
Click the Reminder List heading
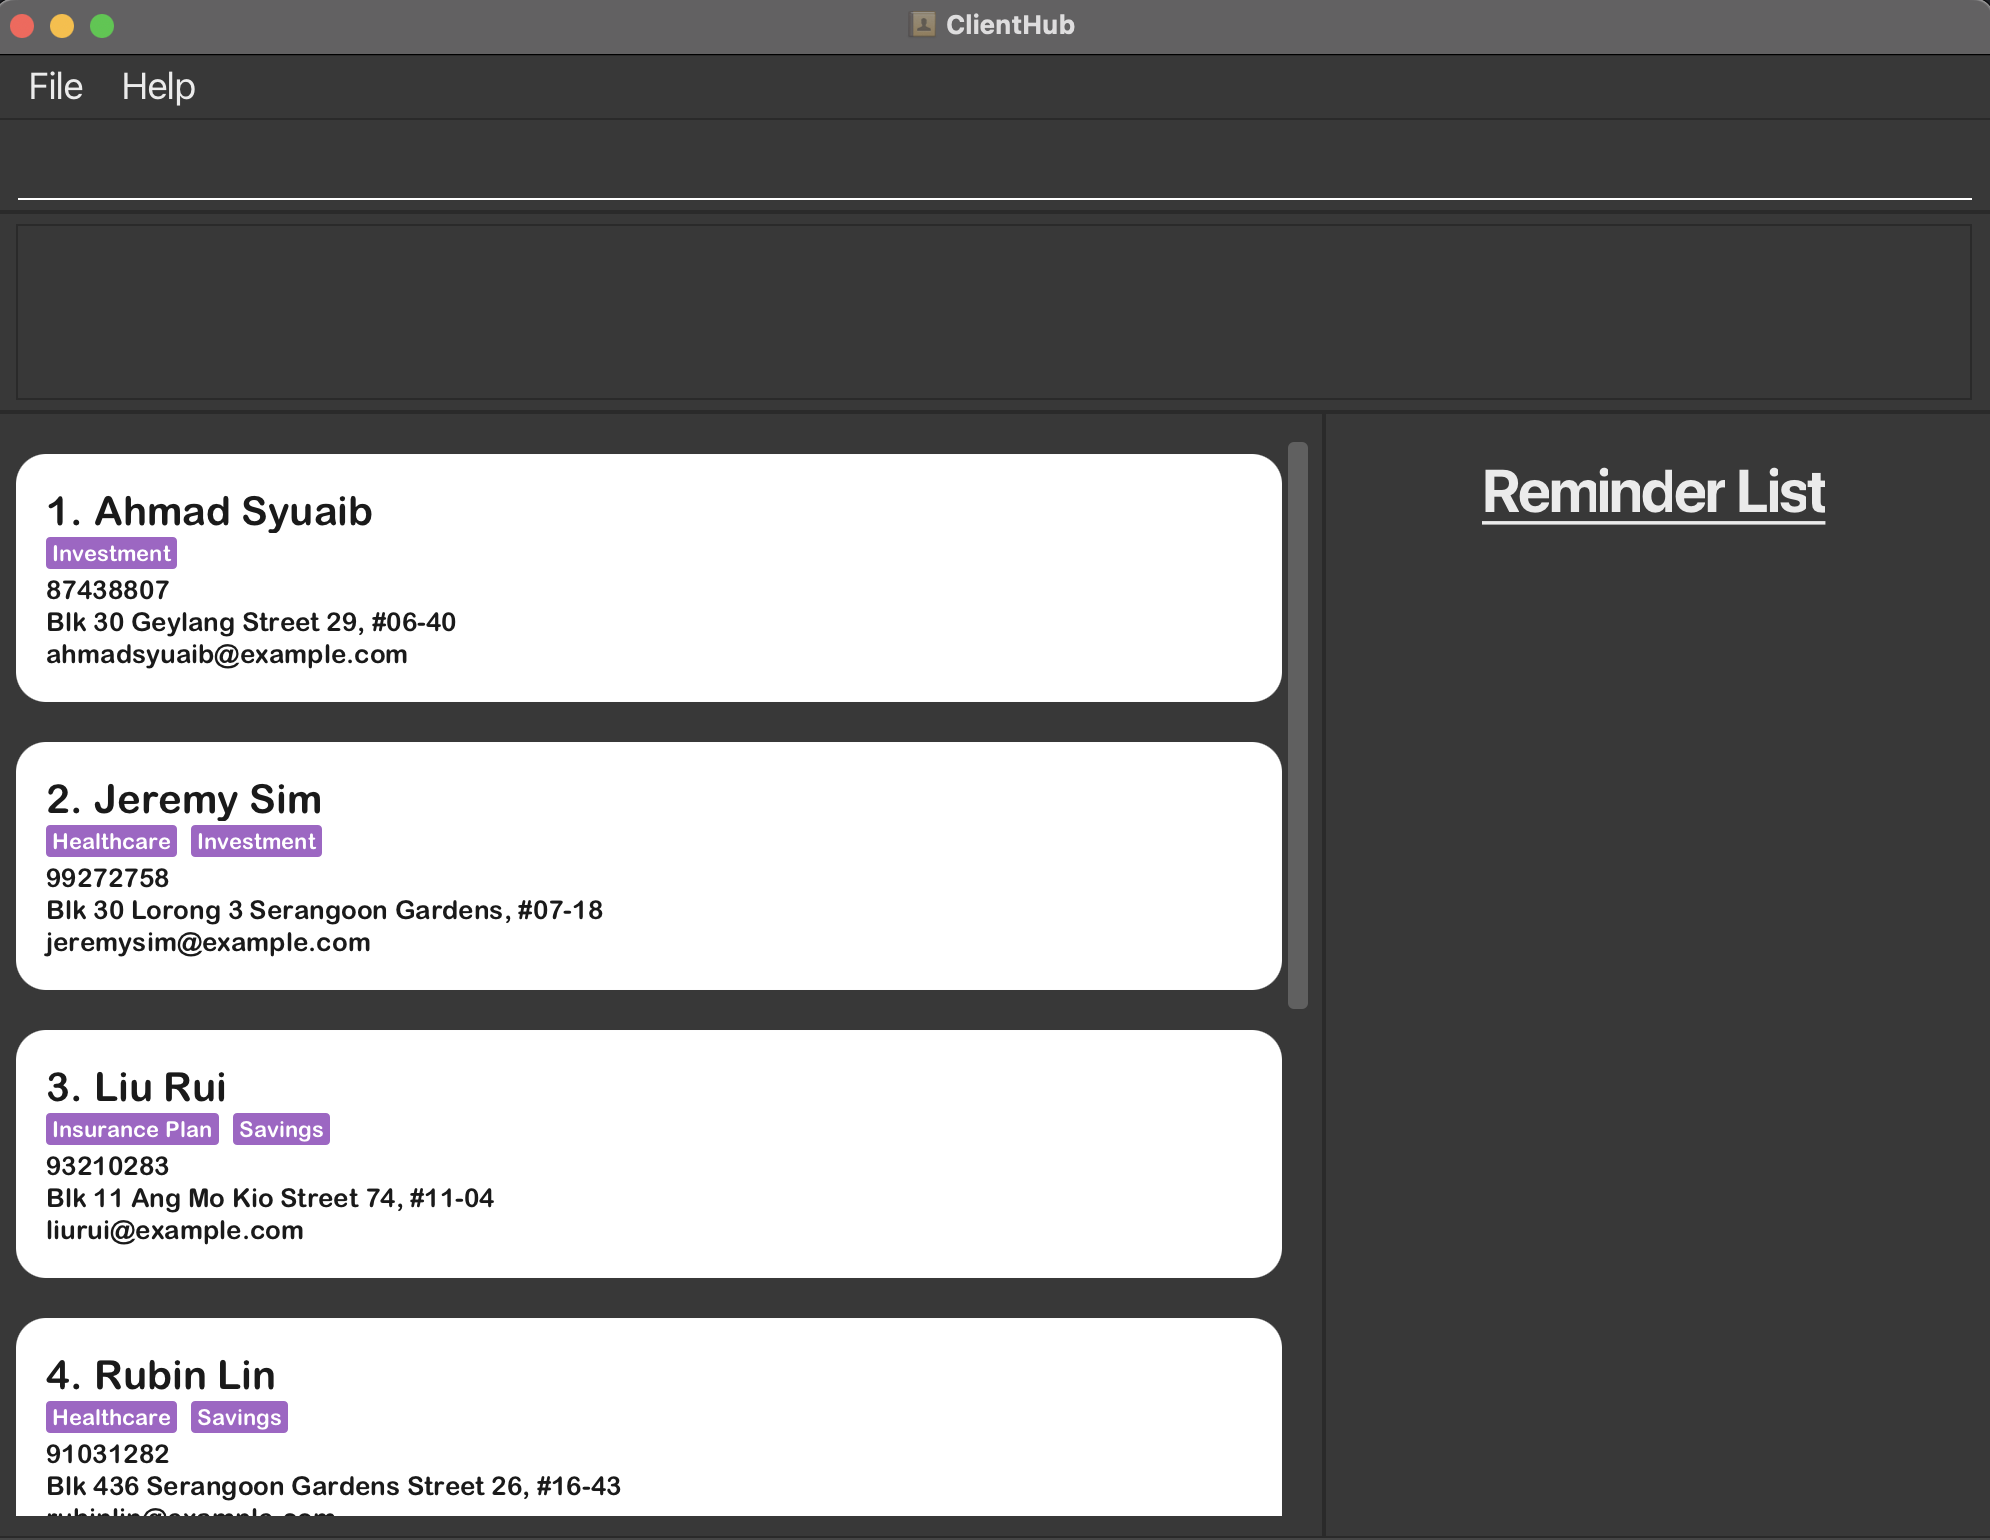[1653, 493]
